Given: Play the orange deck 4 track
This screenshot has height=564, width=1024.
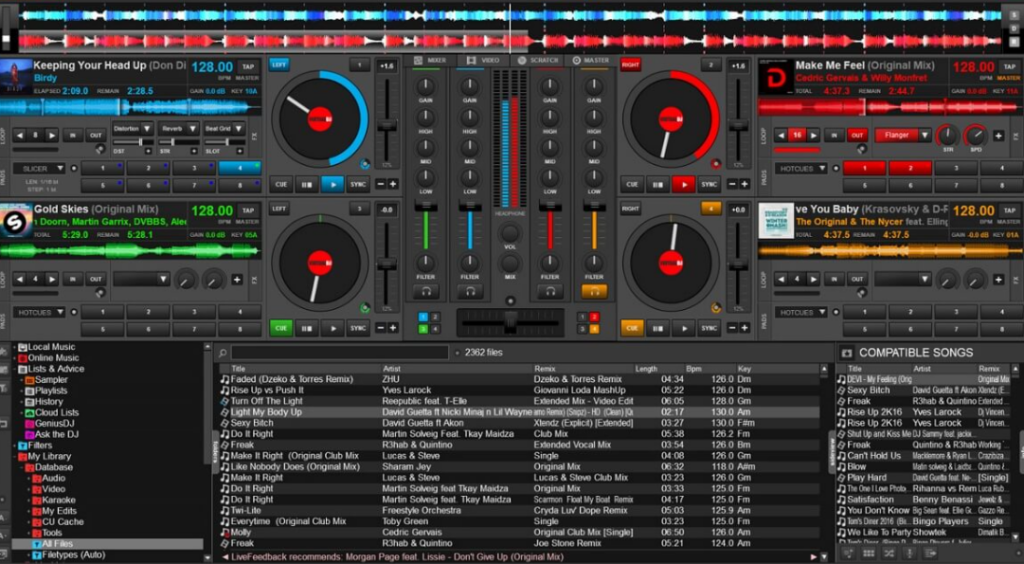Looking at the screenshot, I should pyautogui.click(x=684, y=328).
